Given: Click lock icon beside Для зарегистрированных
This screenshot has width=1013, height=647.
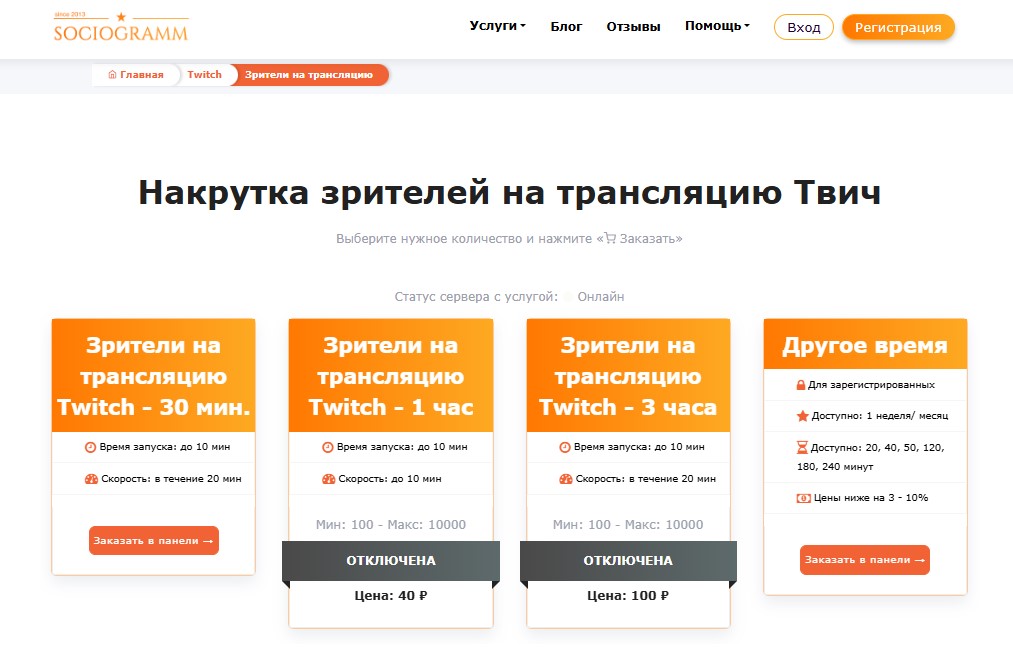Looking at the screenshot, I should pos(800,385).
